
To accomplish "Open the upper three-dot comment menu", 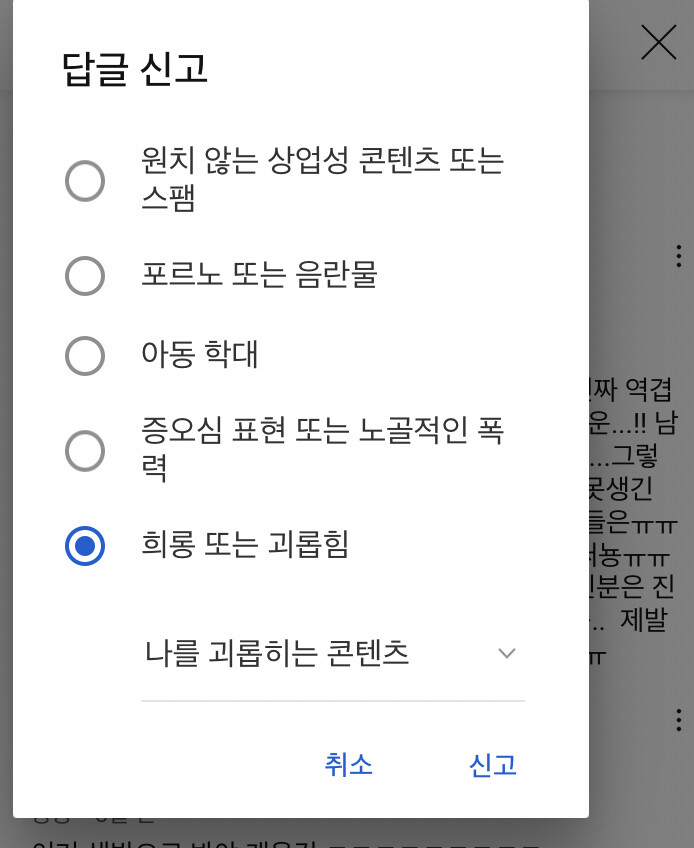I will [x=678, y=256].
